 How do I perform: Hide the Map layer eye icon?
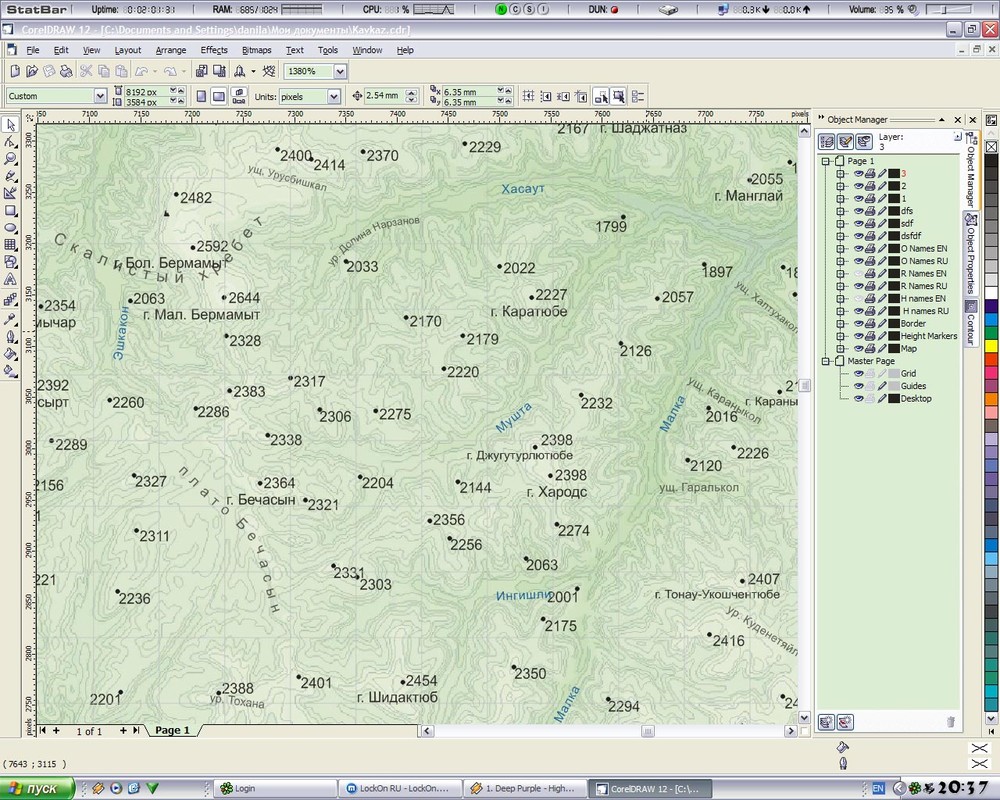point(857,349)
